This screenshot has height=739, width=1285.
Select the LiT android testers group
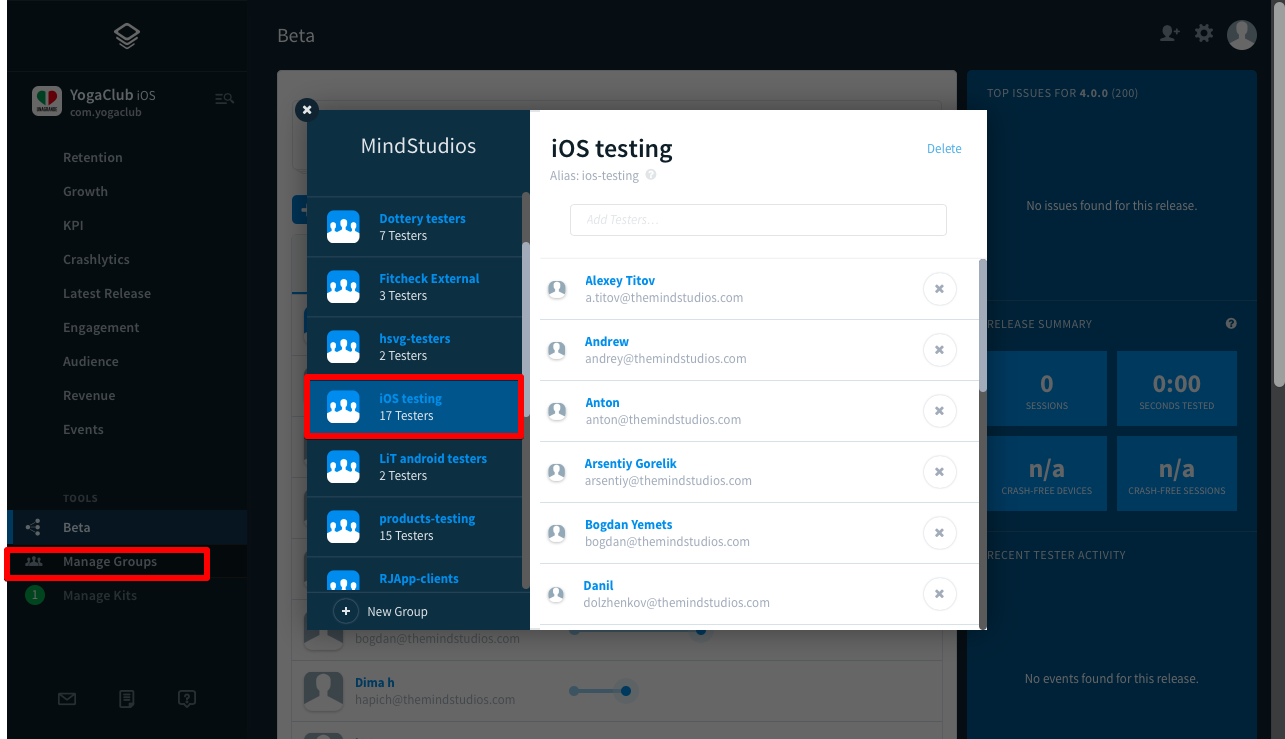coord(414,467)
